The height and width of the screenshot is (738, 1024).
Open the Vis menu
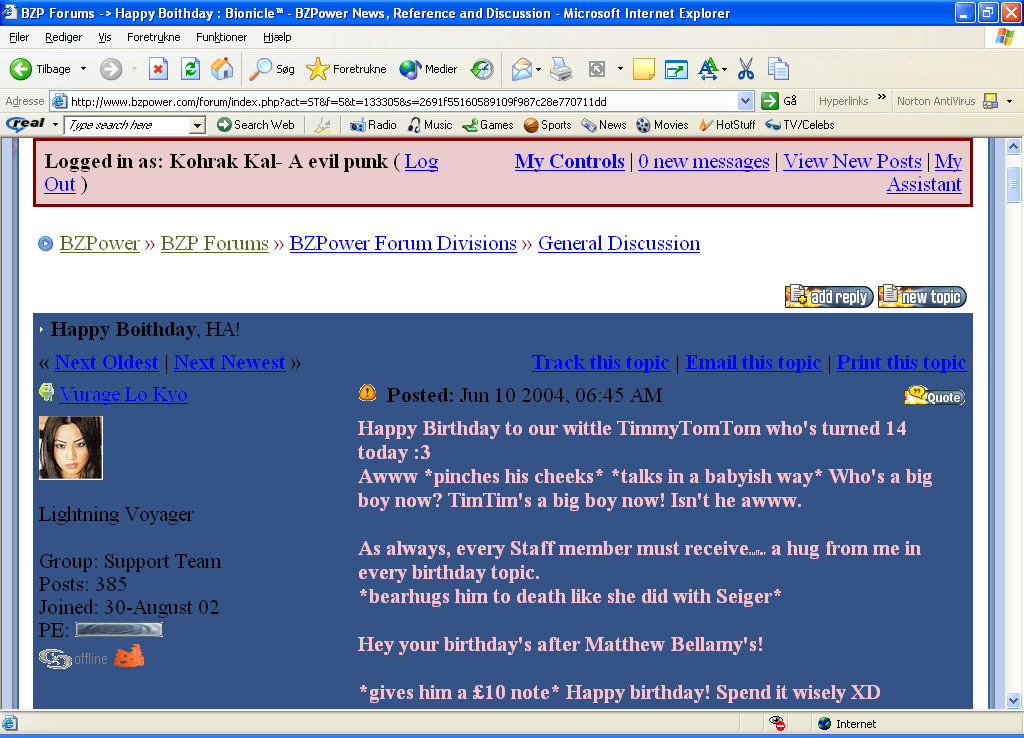tap(104, 37)
